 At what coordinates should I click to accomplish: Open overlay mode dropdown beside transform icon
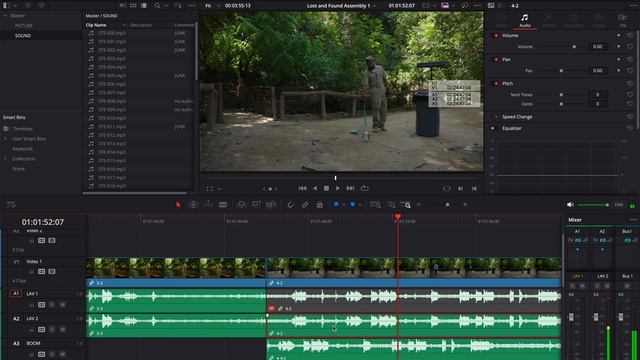[219, 189]
